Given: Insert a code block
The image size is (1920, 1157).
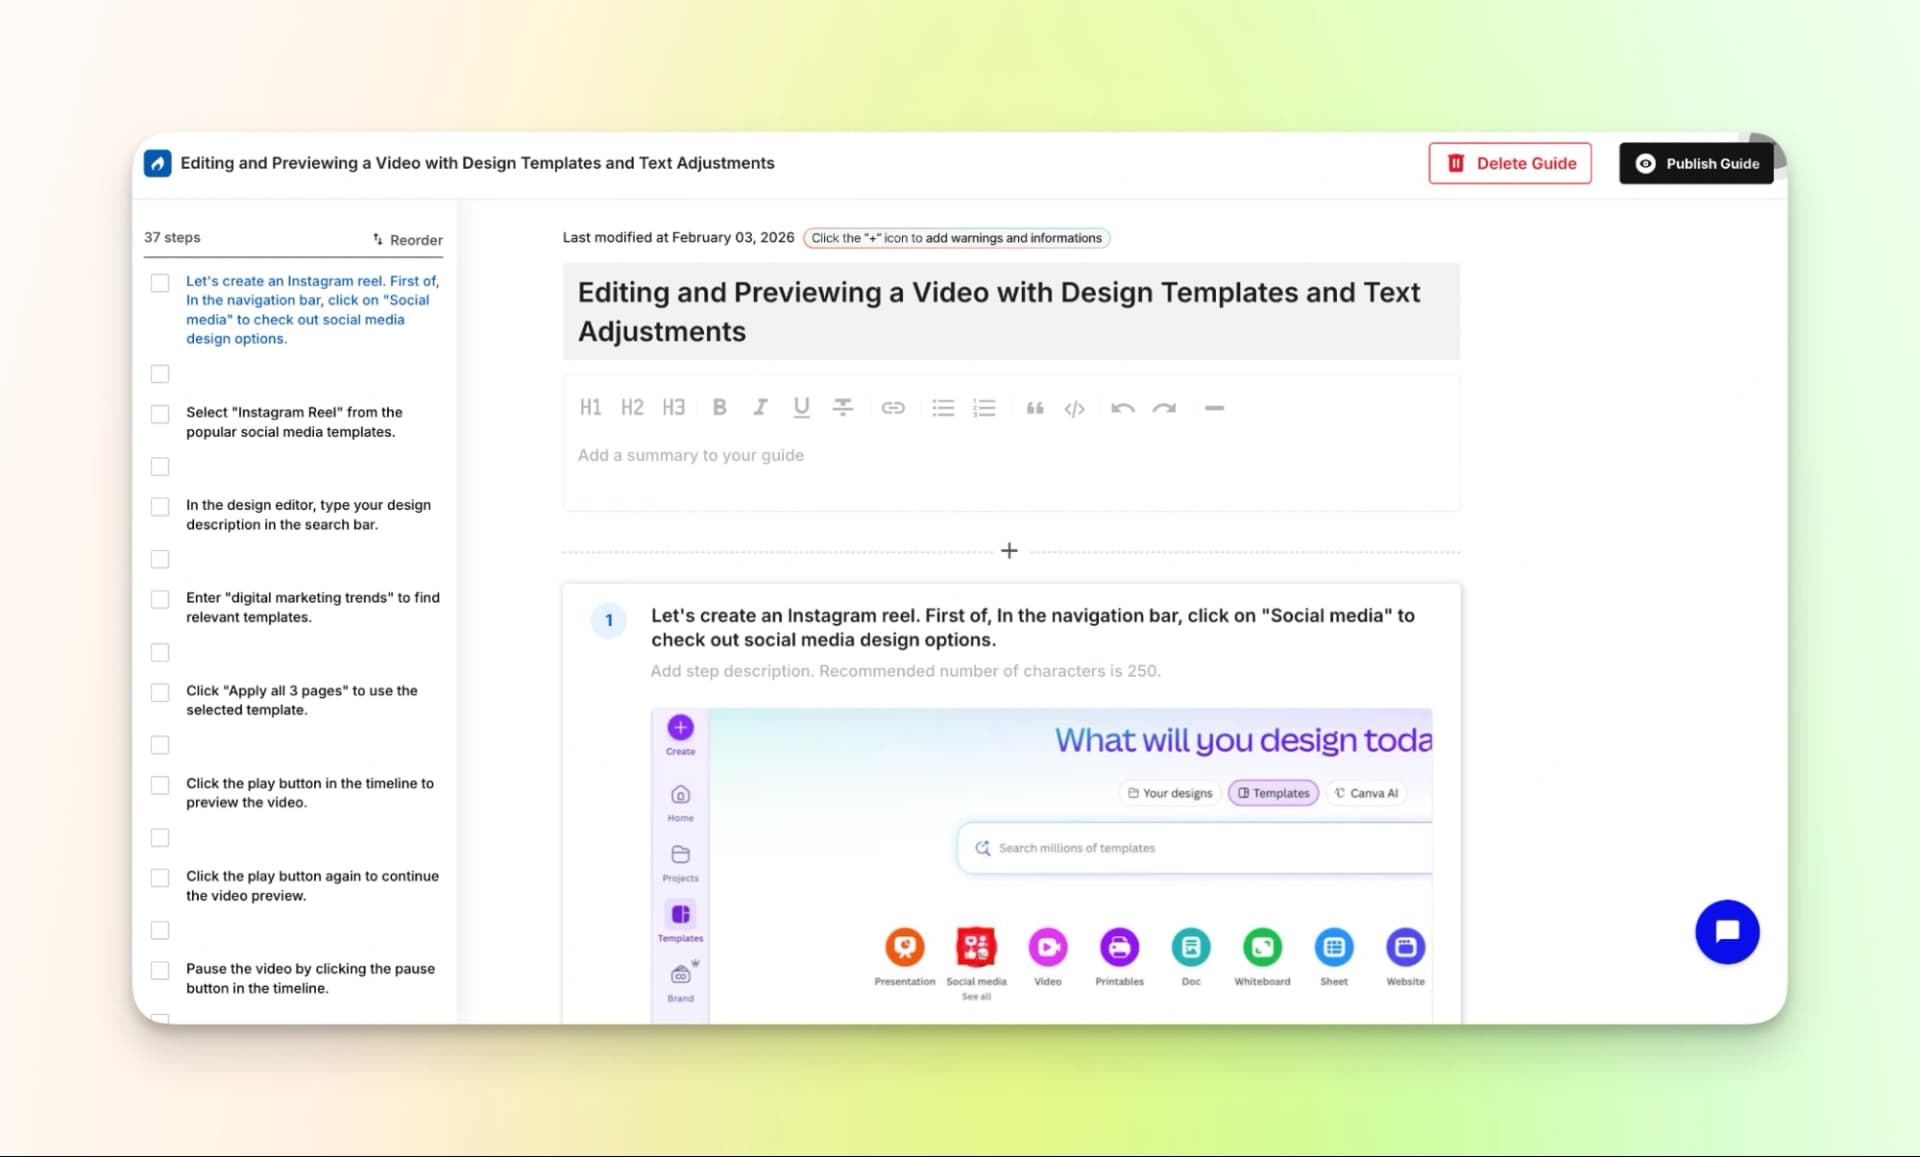Looking at the screenshot, I should (x=1075, y=408).
